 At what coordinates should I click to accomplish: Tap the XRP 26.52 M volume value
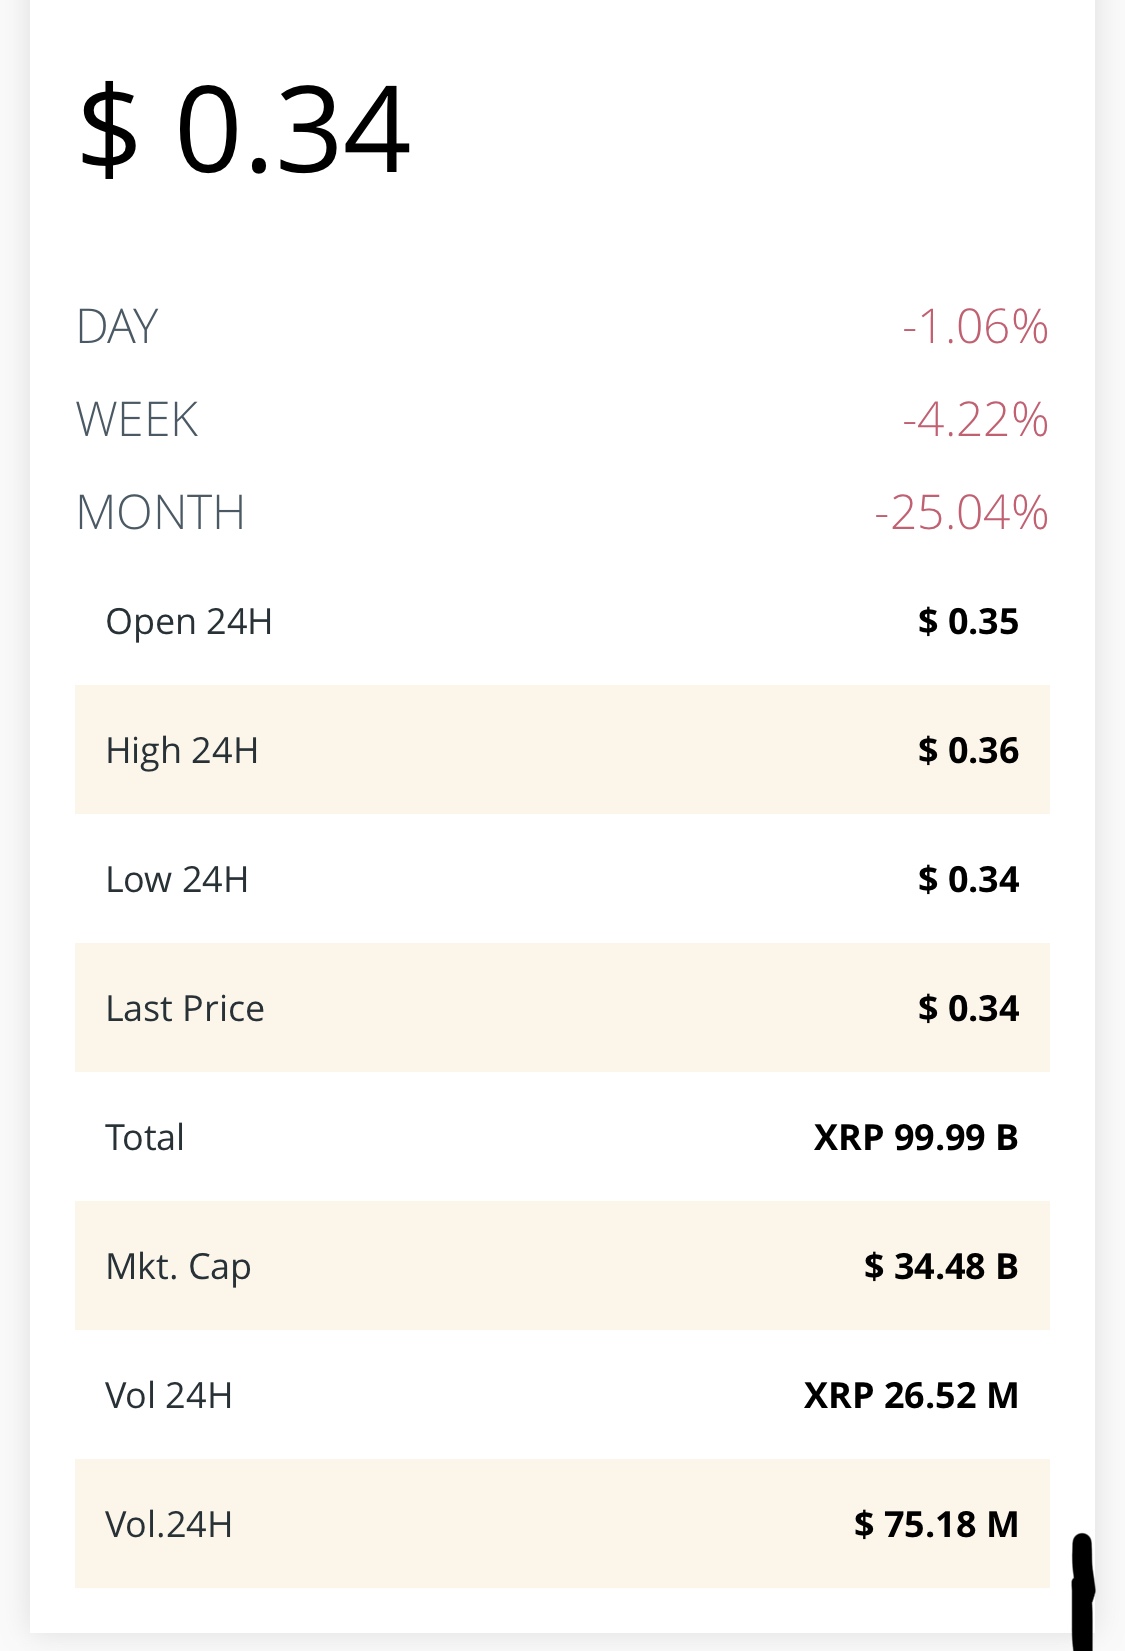(911, 1395)
